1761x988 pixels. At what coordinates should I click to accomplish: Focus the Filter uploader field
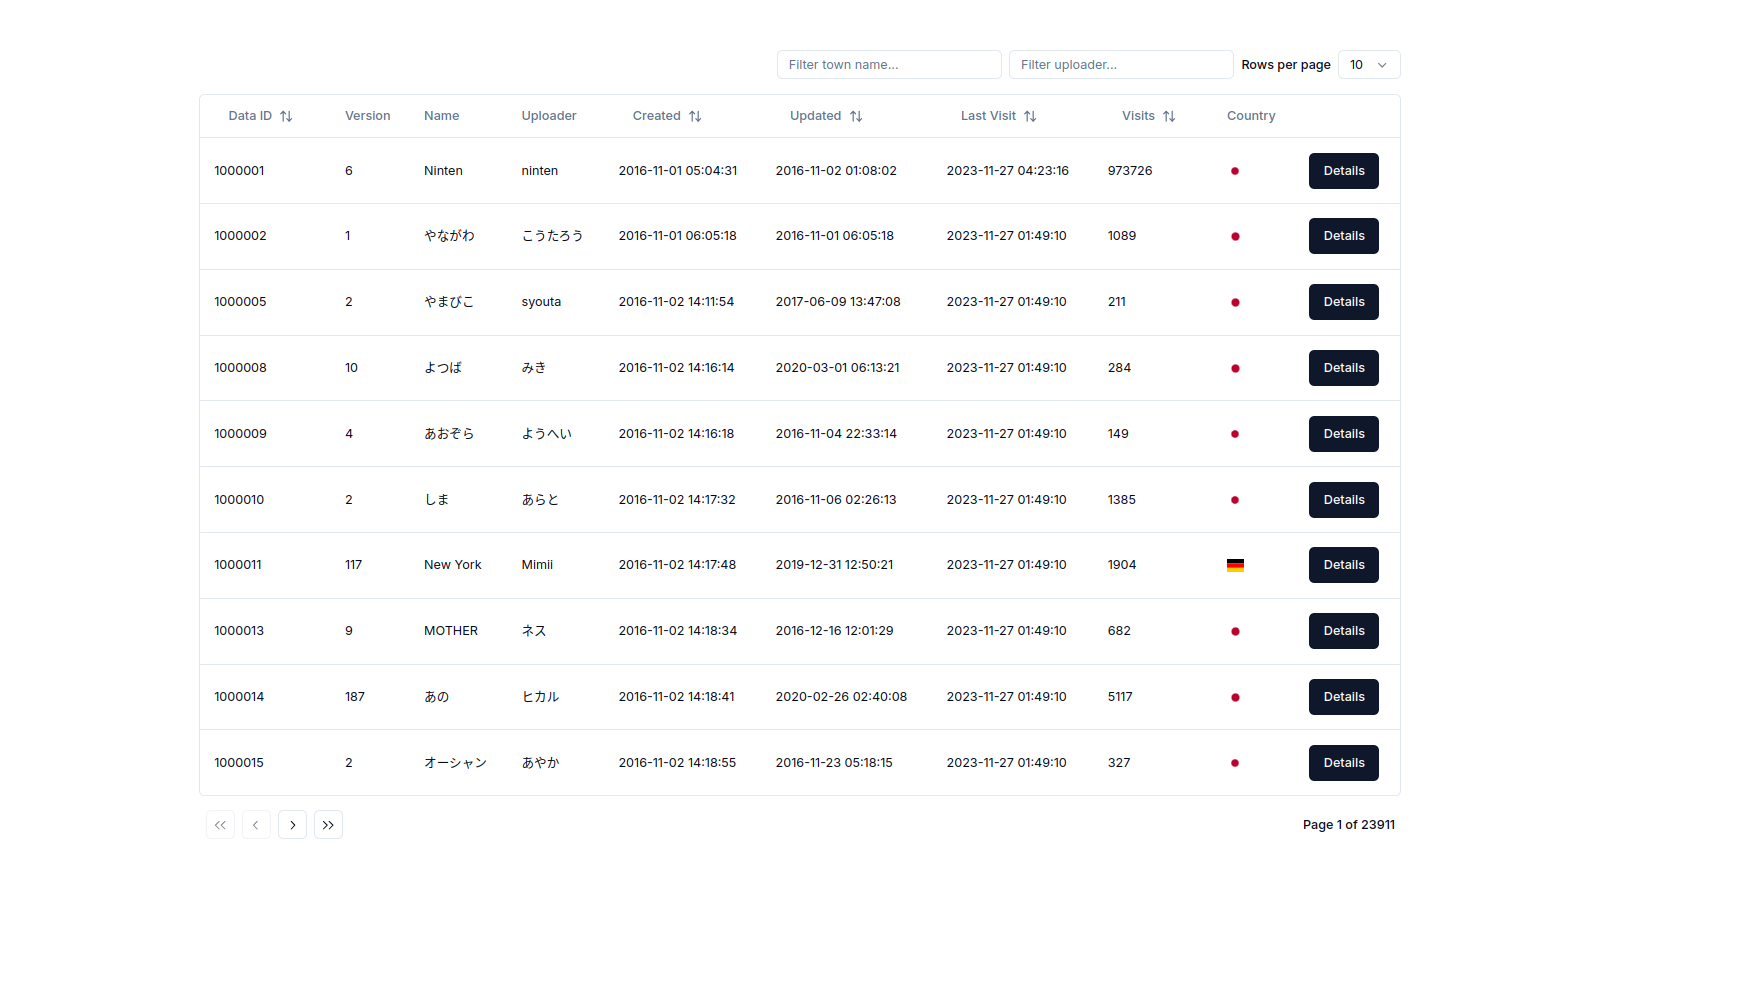point(1121,65)
